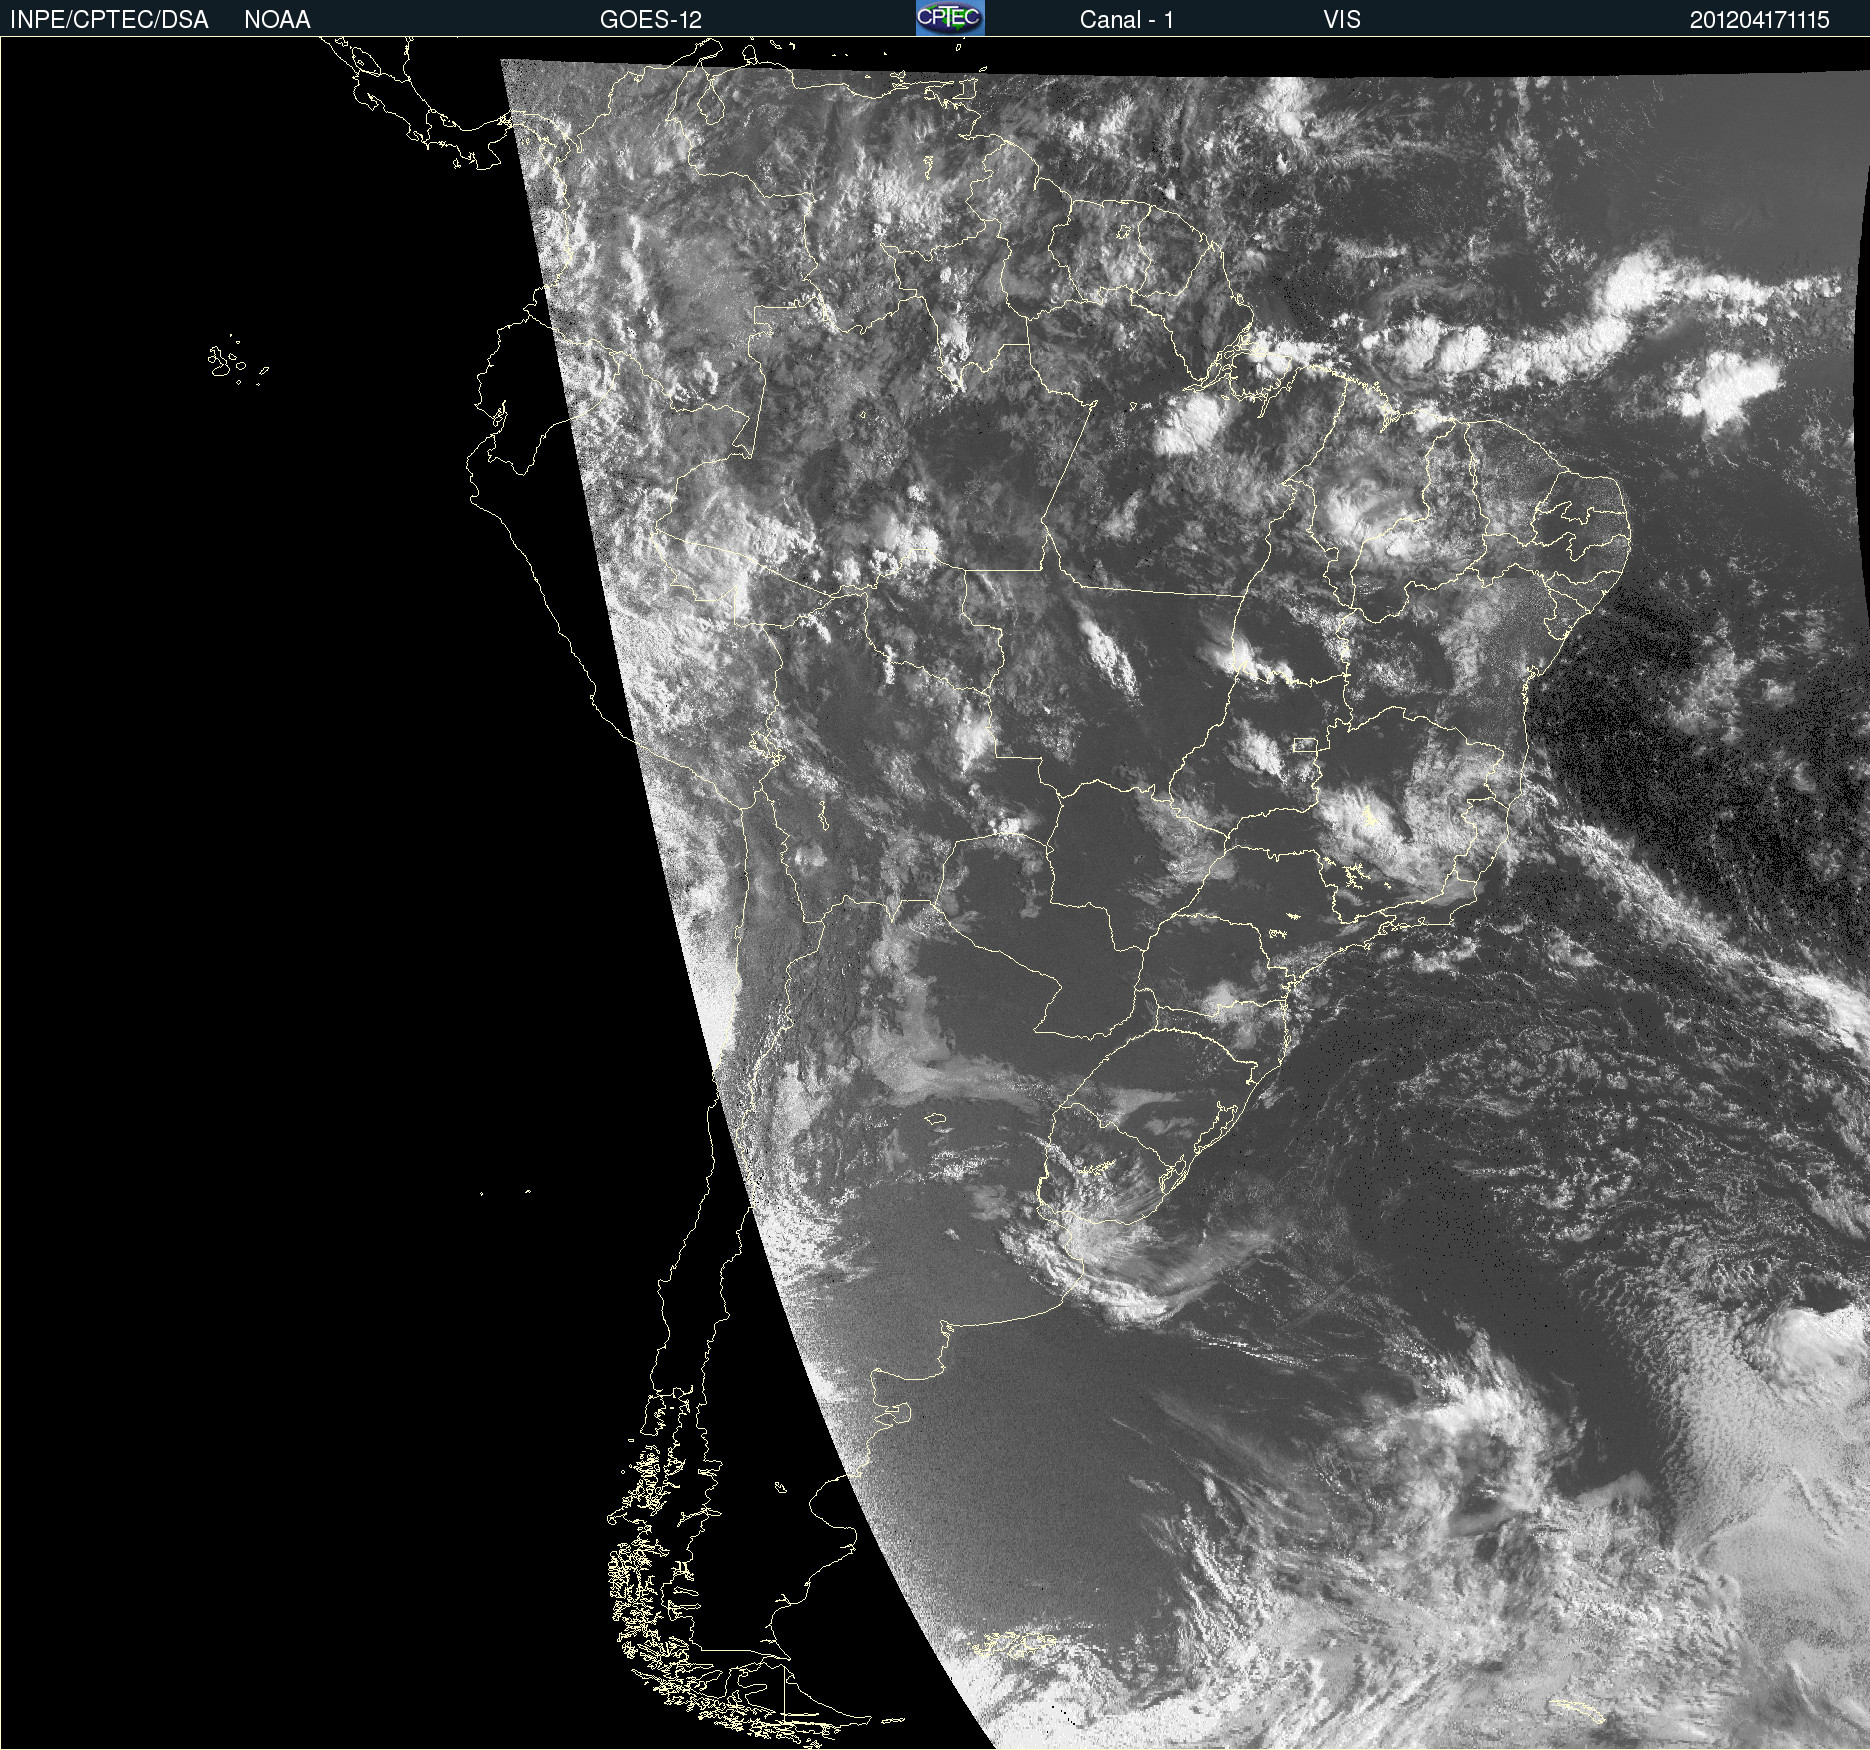Viewport: 1870px width, 1750px height.
Task: Click the CPTEC logo in the header
Action: coord(950,18)
